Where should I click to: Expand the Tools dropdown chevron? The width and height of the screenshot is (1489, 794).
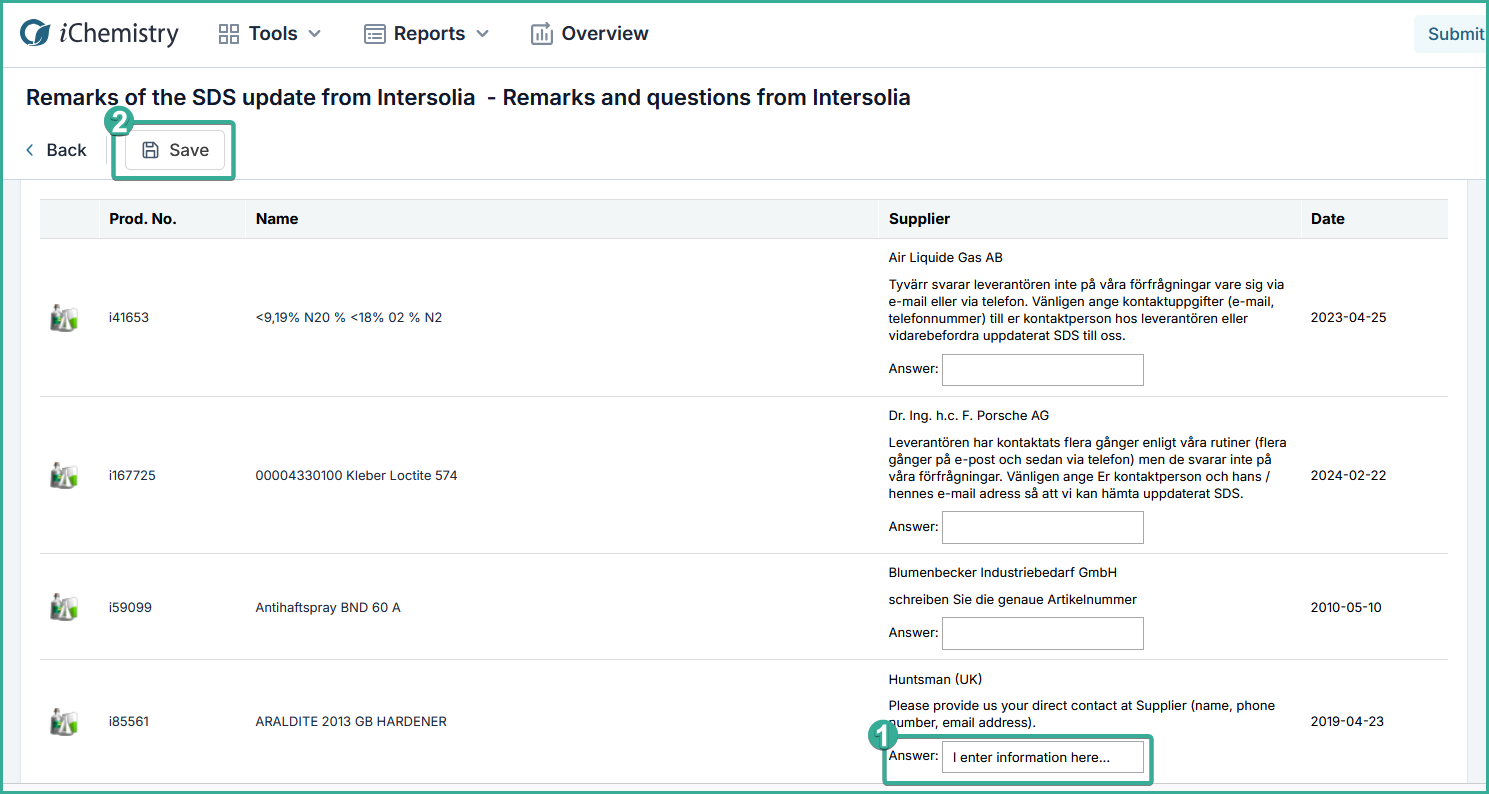tap(314, 34)
